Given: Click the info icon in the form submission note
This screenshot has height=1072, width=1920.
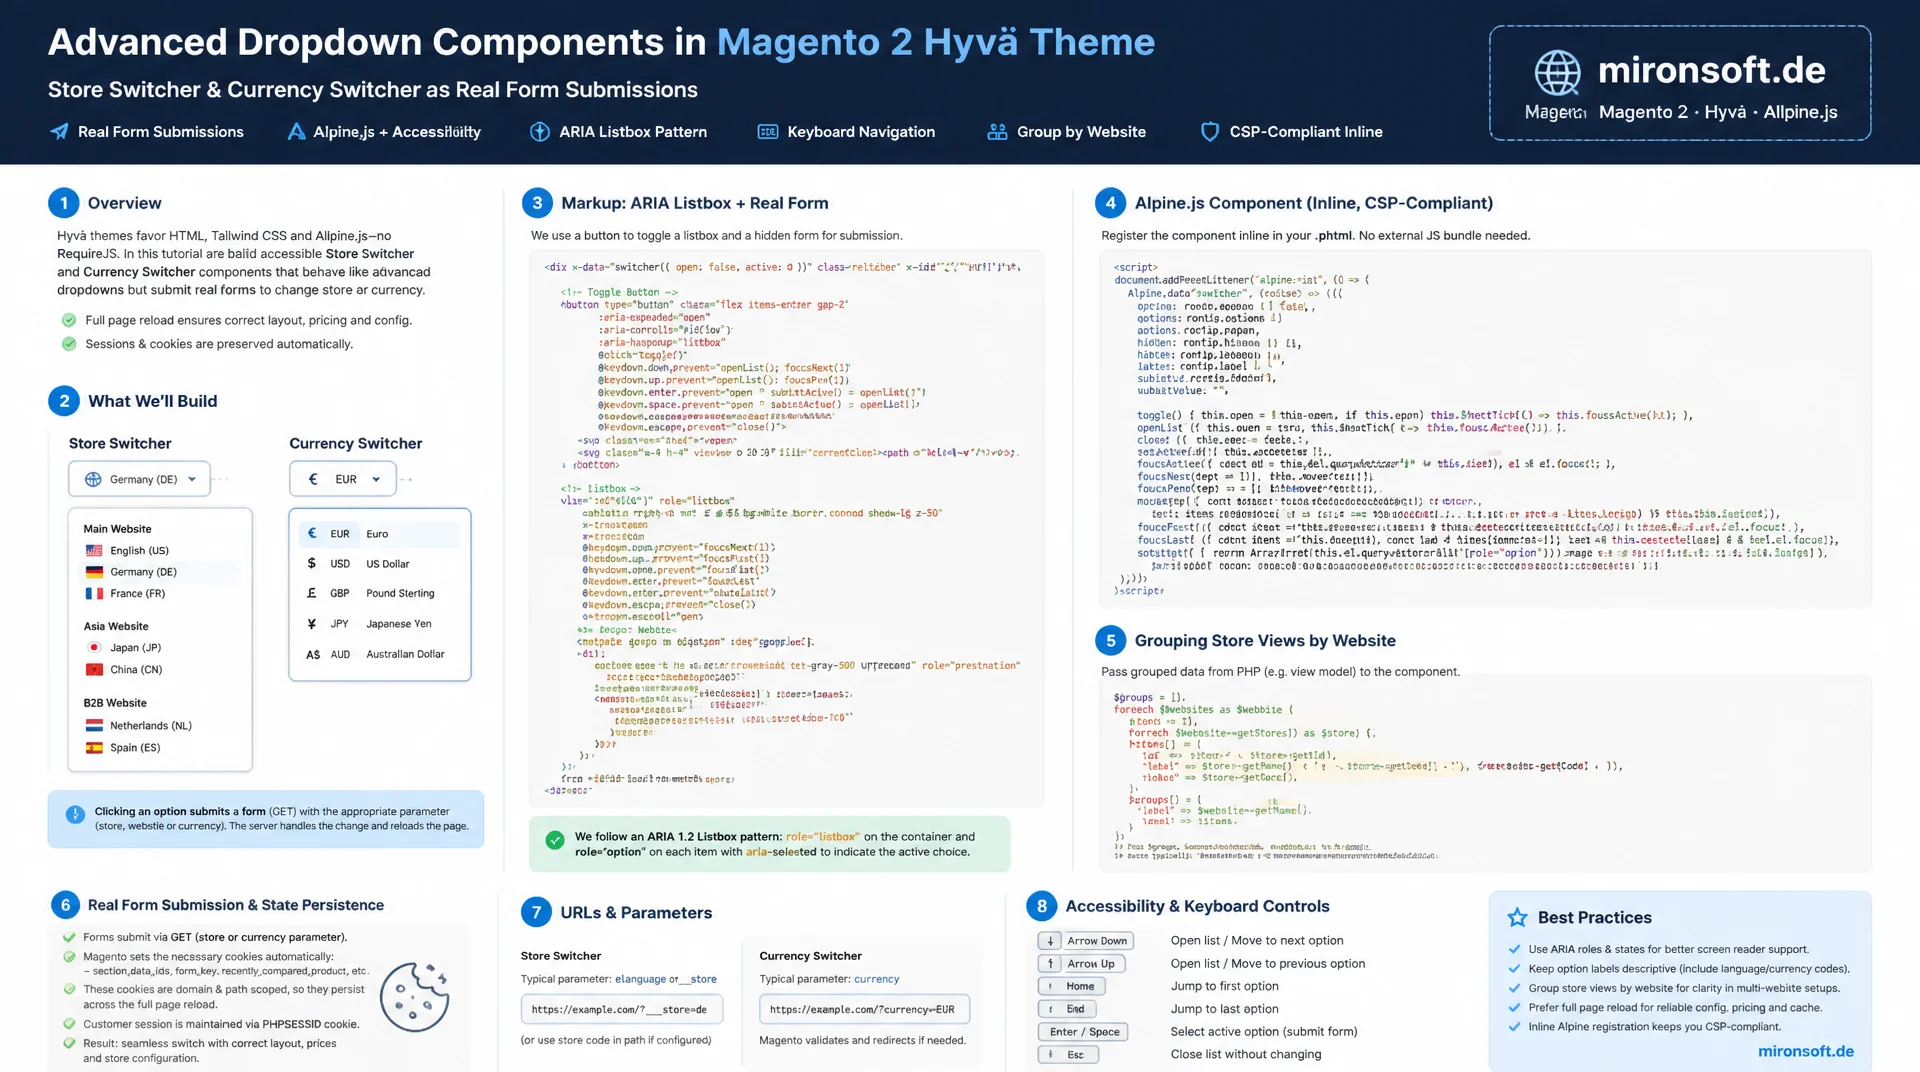Looking at the screenshot, I should 75,815.
